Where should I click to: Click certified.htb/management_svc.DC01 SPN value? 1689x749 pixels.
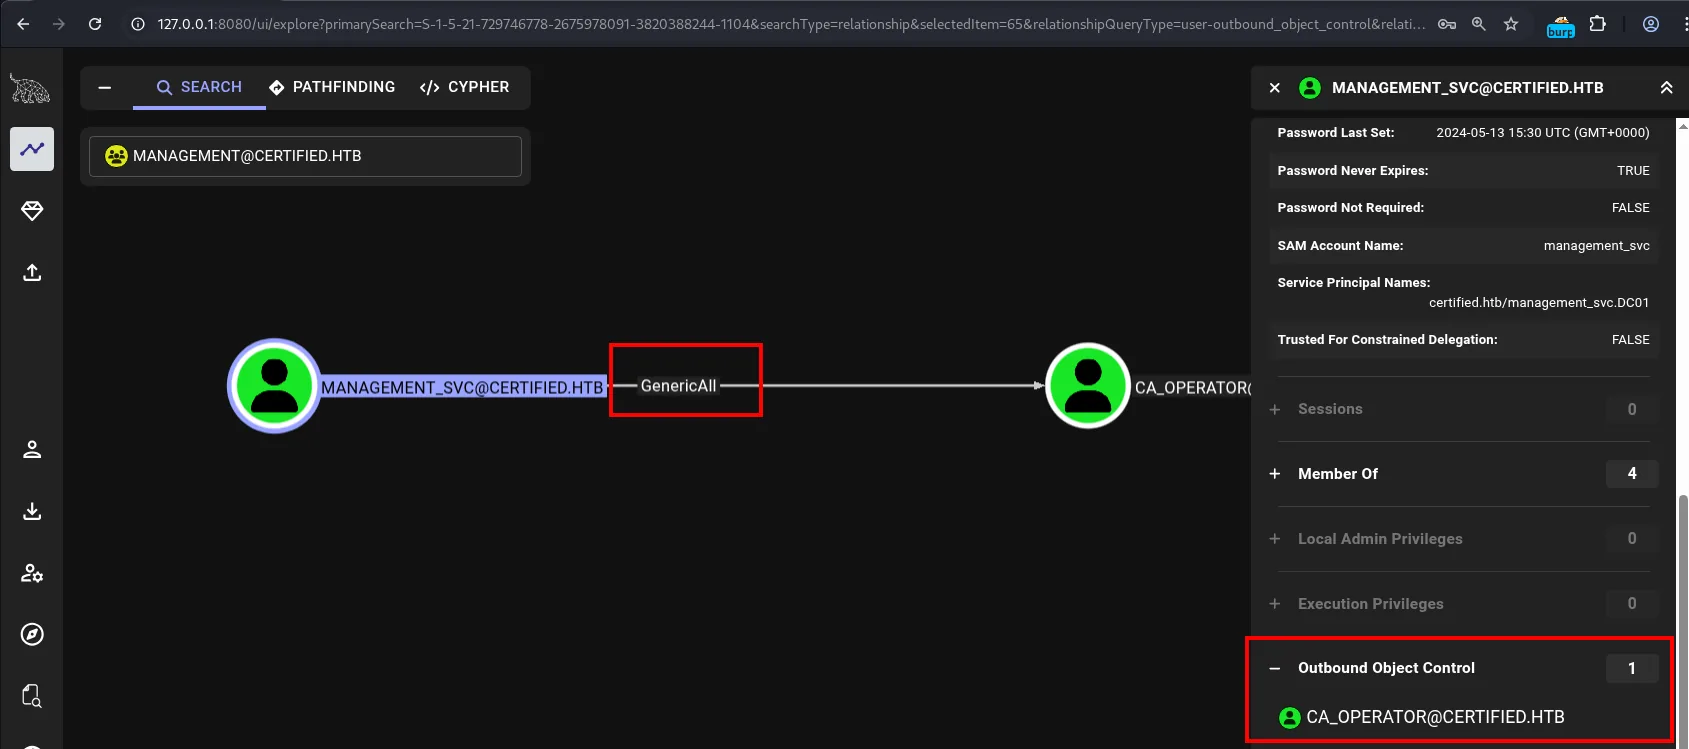point(1539,303)
